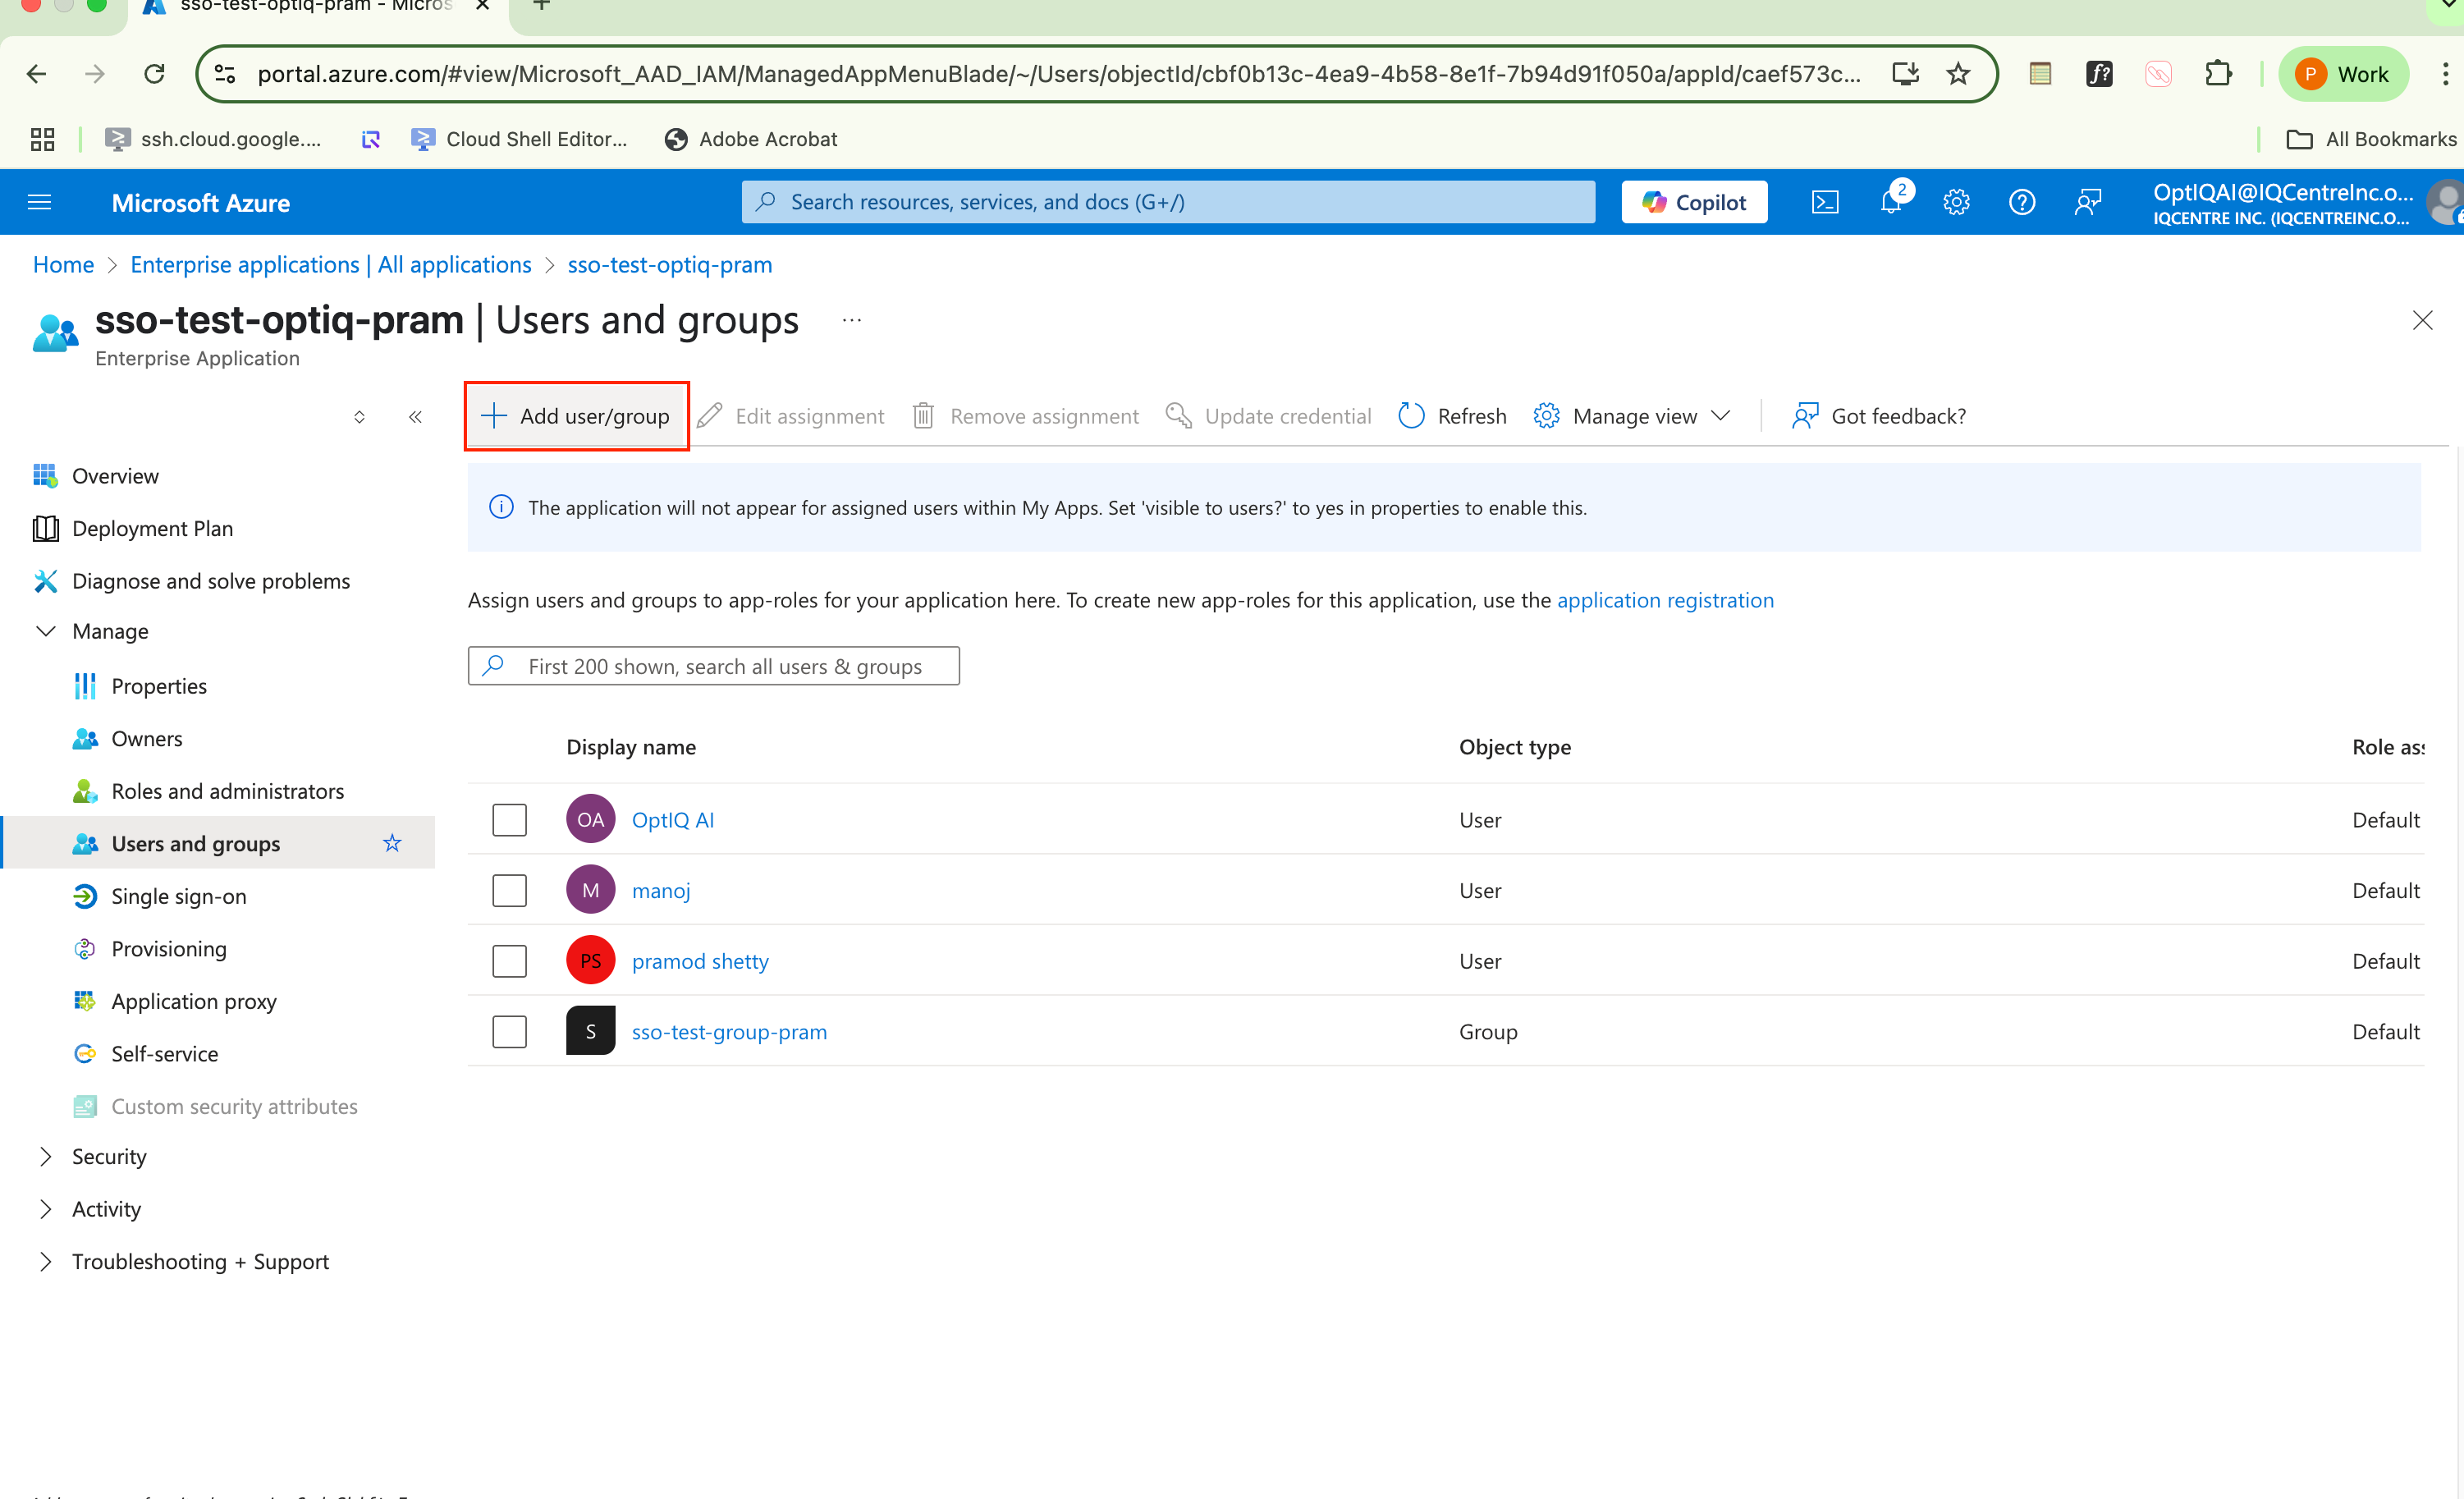This screenshot has height=1499, width=2464.
Task: Open Cloud Shell from the top bar
Action: [1825, 203]
